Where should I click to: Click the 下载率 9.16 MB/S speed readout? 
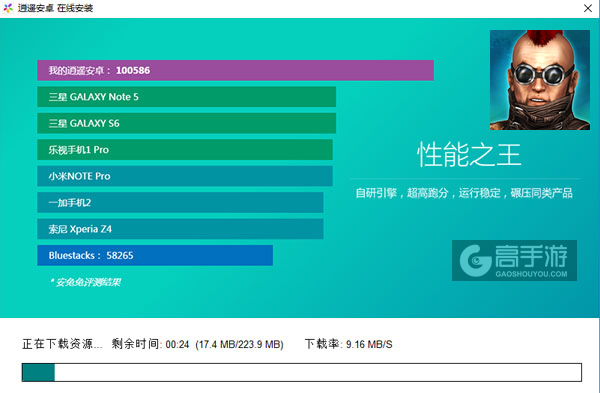[x=349, y=344]
